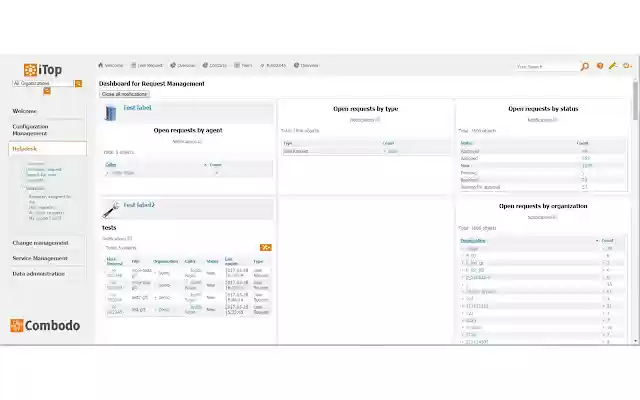Sort by Type column in type table
The image size is (640, 400).
pos(288,143)
